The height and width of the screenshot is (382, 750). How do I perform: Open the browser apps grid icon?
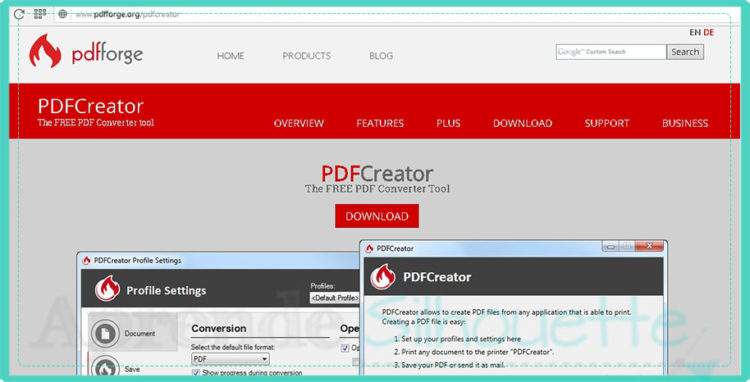click(x=40, y=14)
